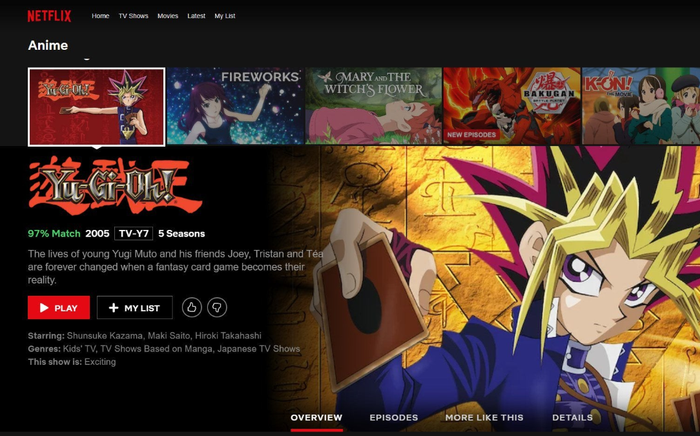Click the 2005 release year
The image size is (700, 436).
(97, 233)
